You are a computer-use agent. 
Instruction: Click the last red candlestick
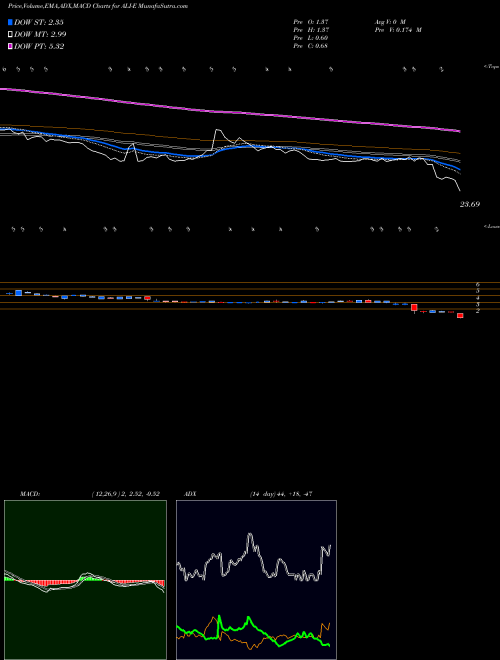(460, 315)
